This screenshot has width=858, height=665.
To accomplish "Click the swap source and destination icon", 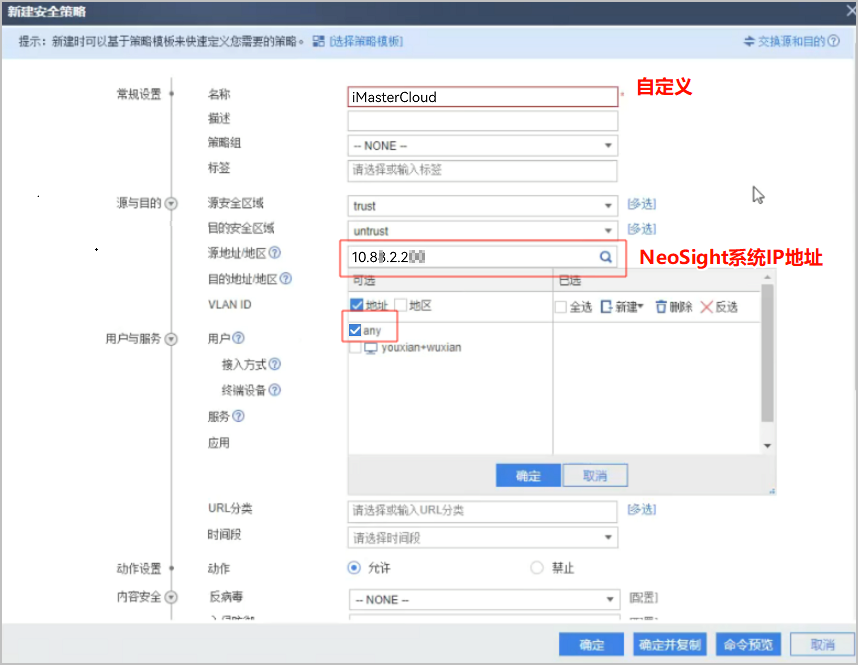I will point(749,41).
